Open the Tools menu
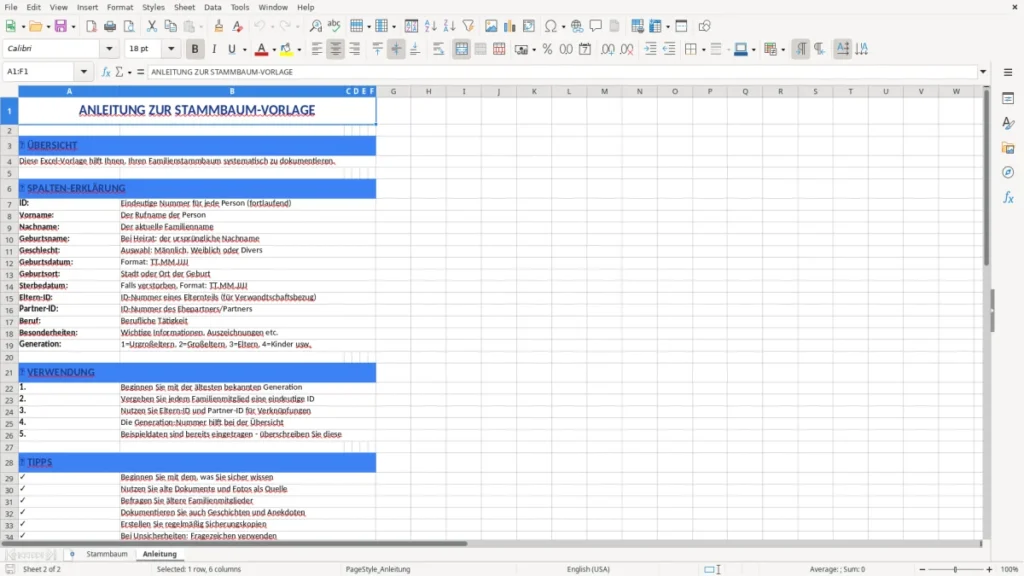Image resolution: width=1024 pixels, height=576 pixels. point(240,7)
